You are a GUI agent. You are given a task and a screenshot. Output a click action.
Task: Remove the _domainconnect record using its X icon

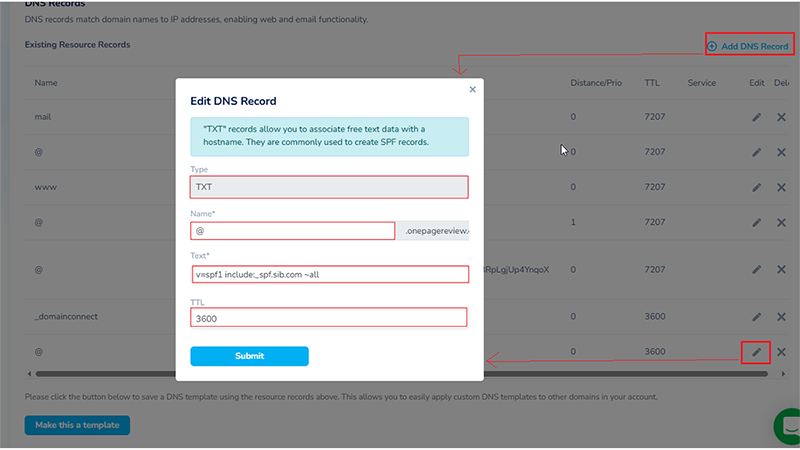pos(781,317)
